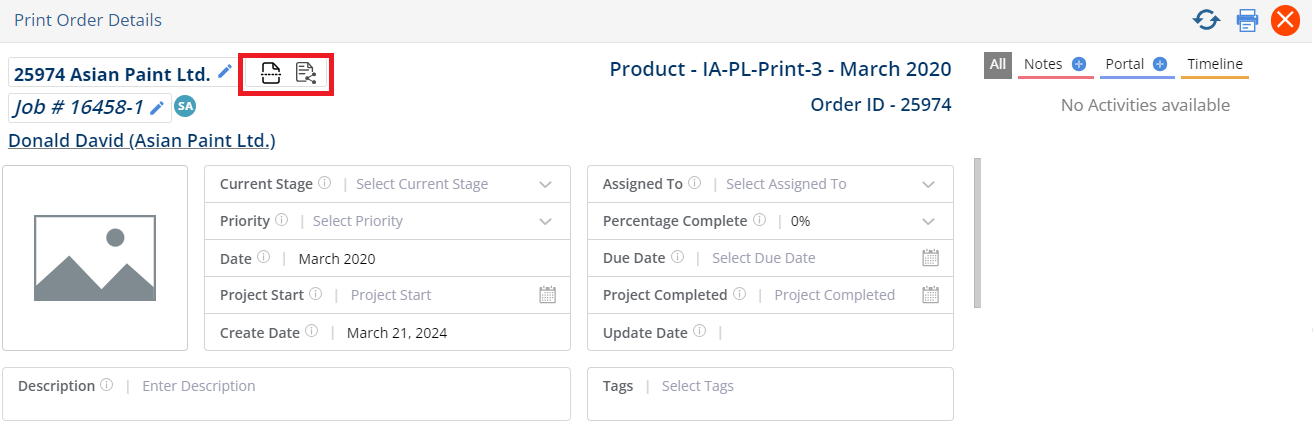Click the Enter Description field

pyautogui.click(x=286, y=393)
